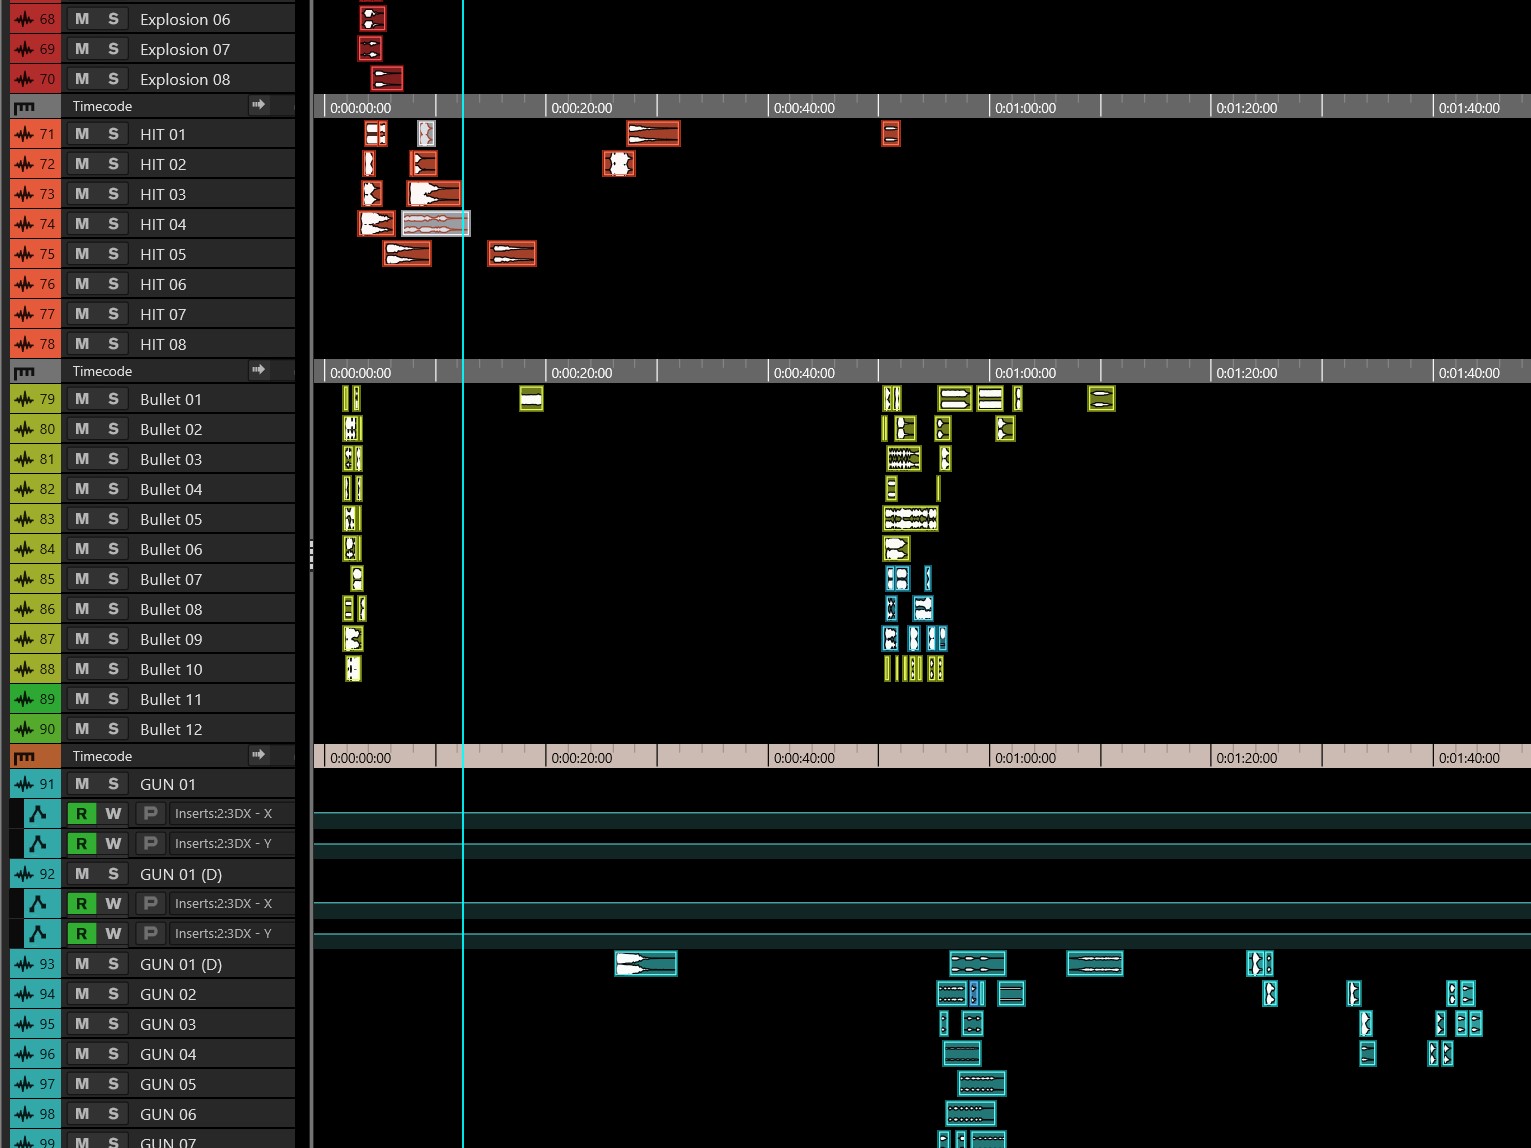Image resolution: width=1531 pixels, height=1148 pixels.
Task: Open the middle Timecode track arrow menu
Action: [x=259, y=370]
